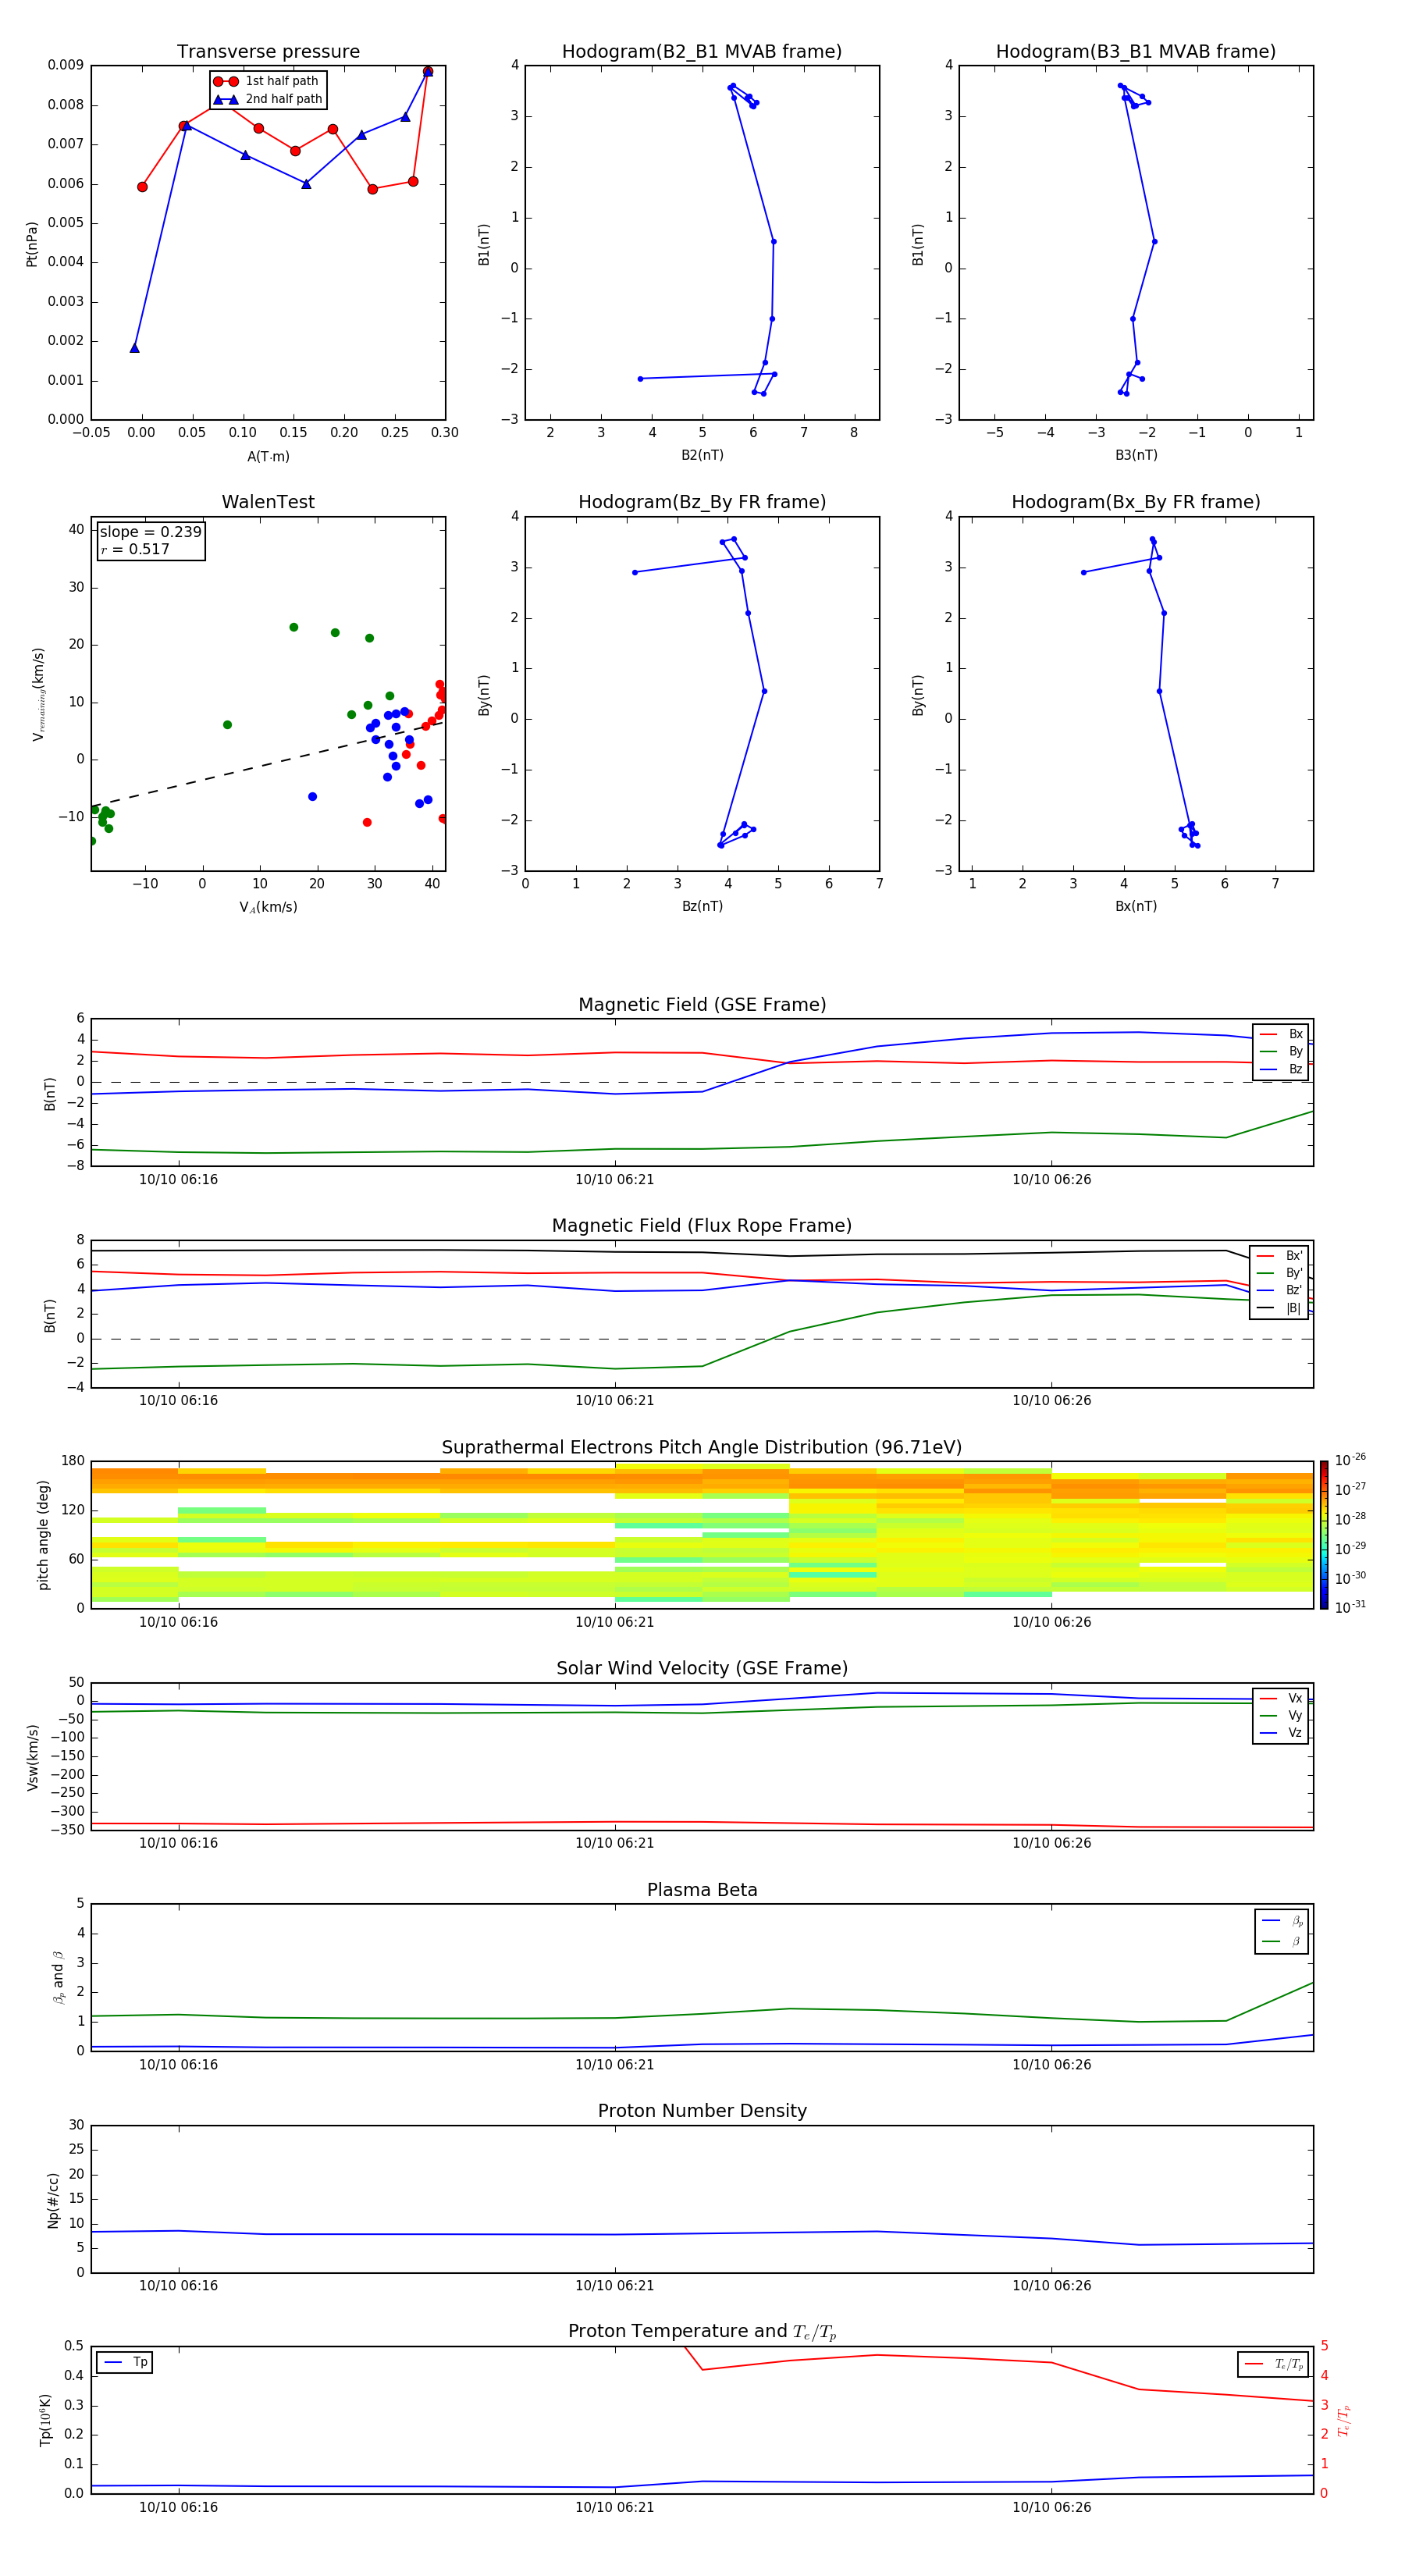Click the 'Vz' velocity legend entry
Viewport: 1405px width, 2576px height.
(x=1281, y=1733)
